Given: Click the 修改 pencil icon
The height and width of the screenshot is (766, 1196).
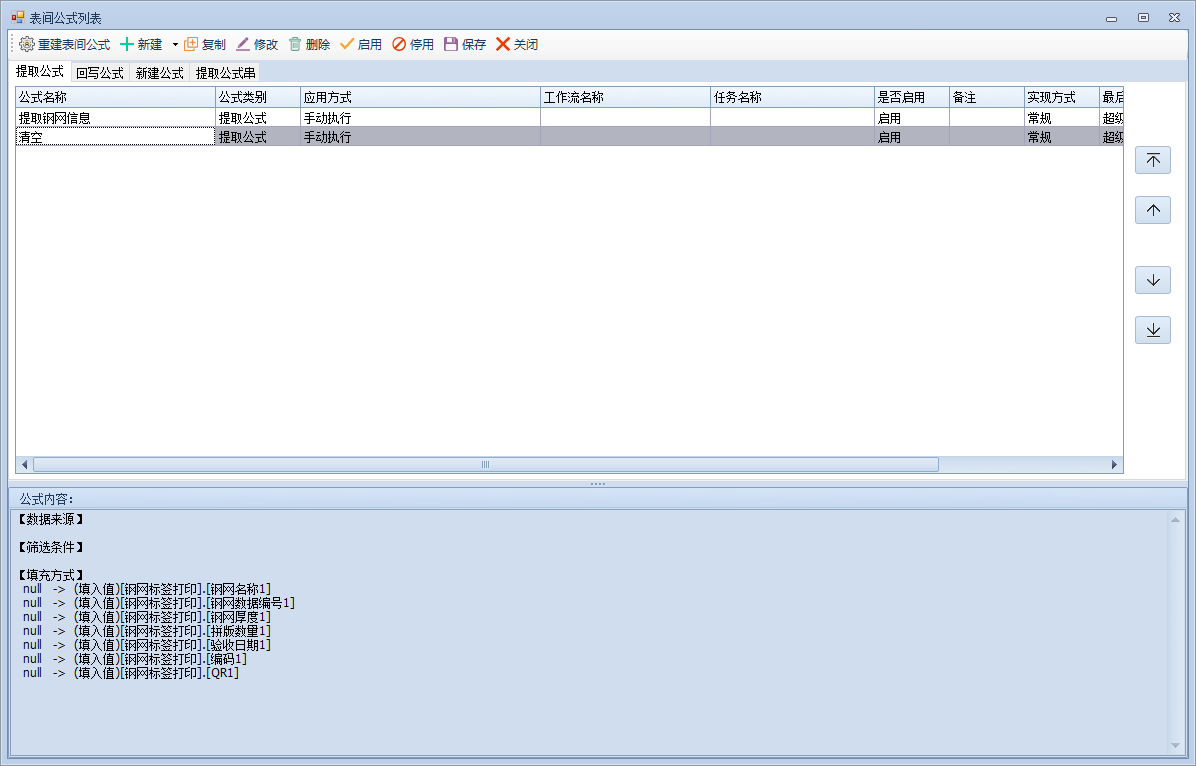Looking at the screenshot, I should (243, 45).
